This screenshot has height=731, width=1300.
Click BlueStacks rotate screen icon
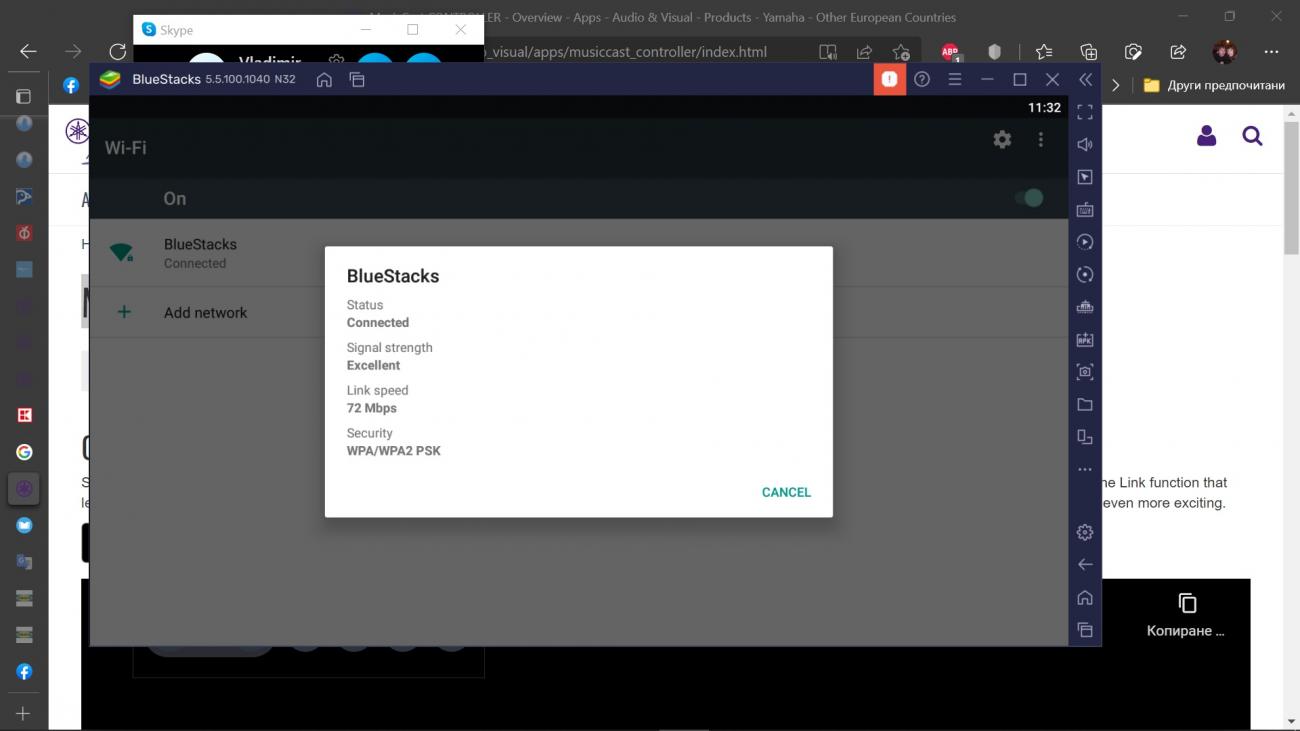[x=1085, y=437]
